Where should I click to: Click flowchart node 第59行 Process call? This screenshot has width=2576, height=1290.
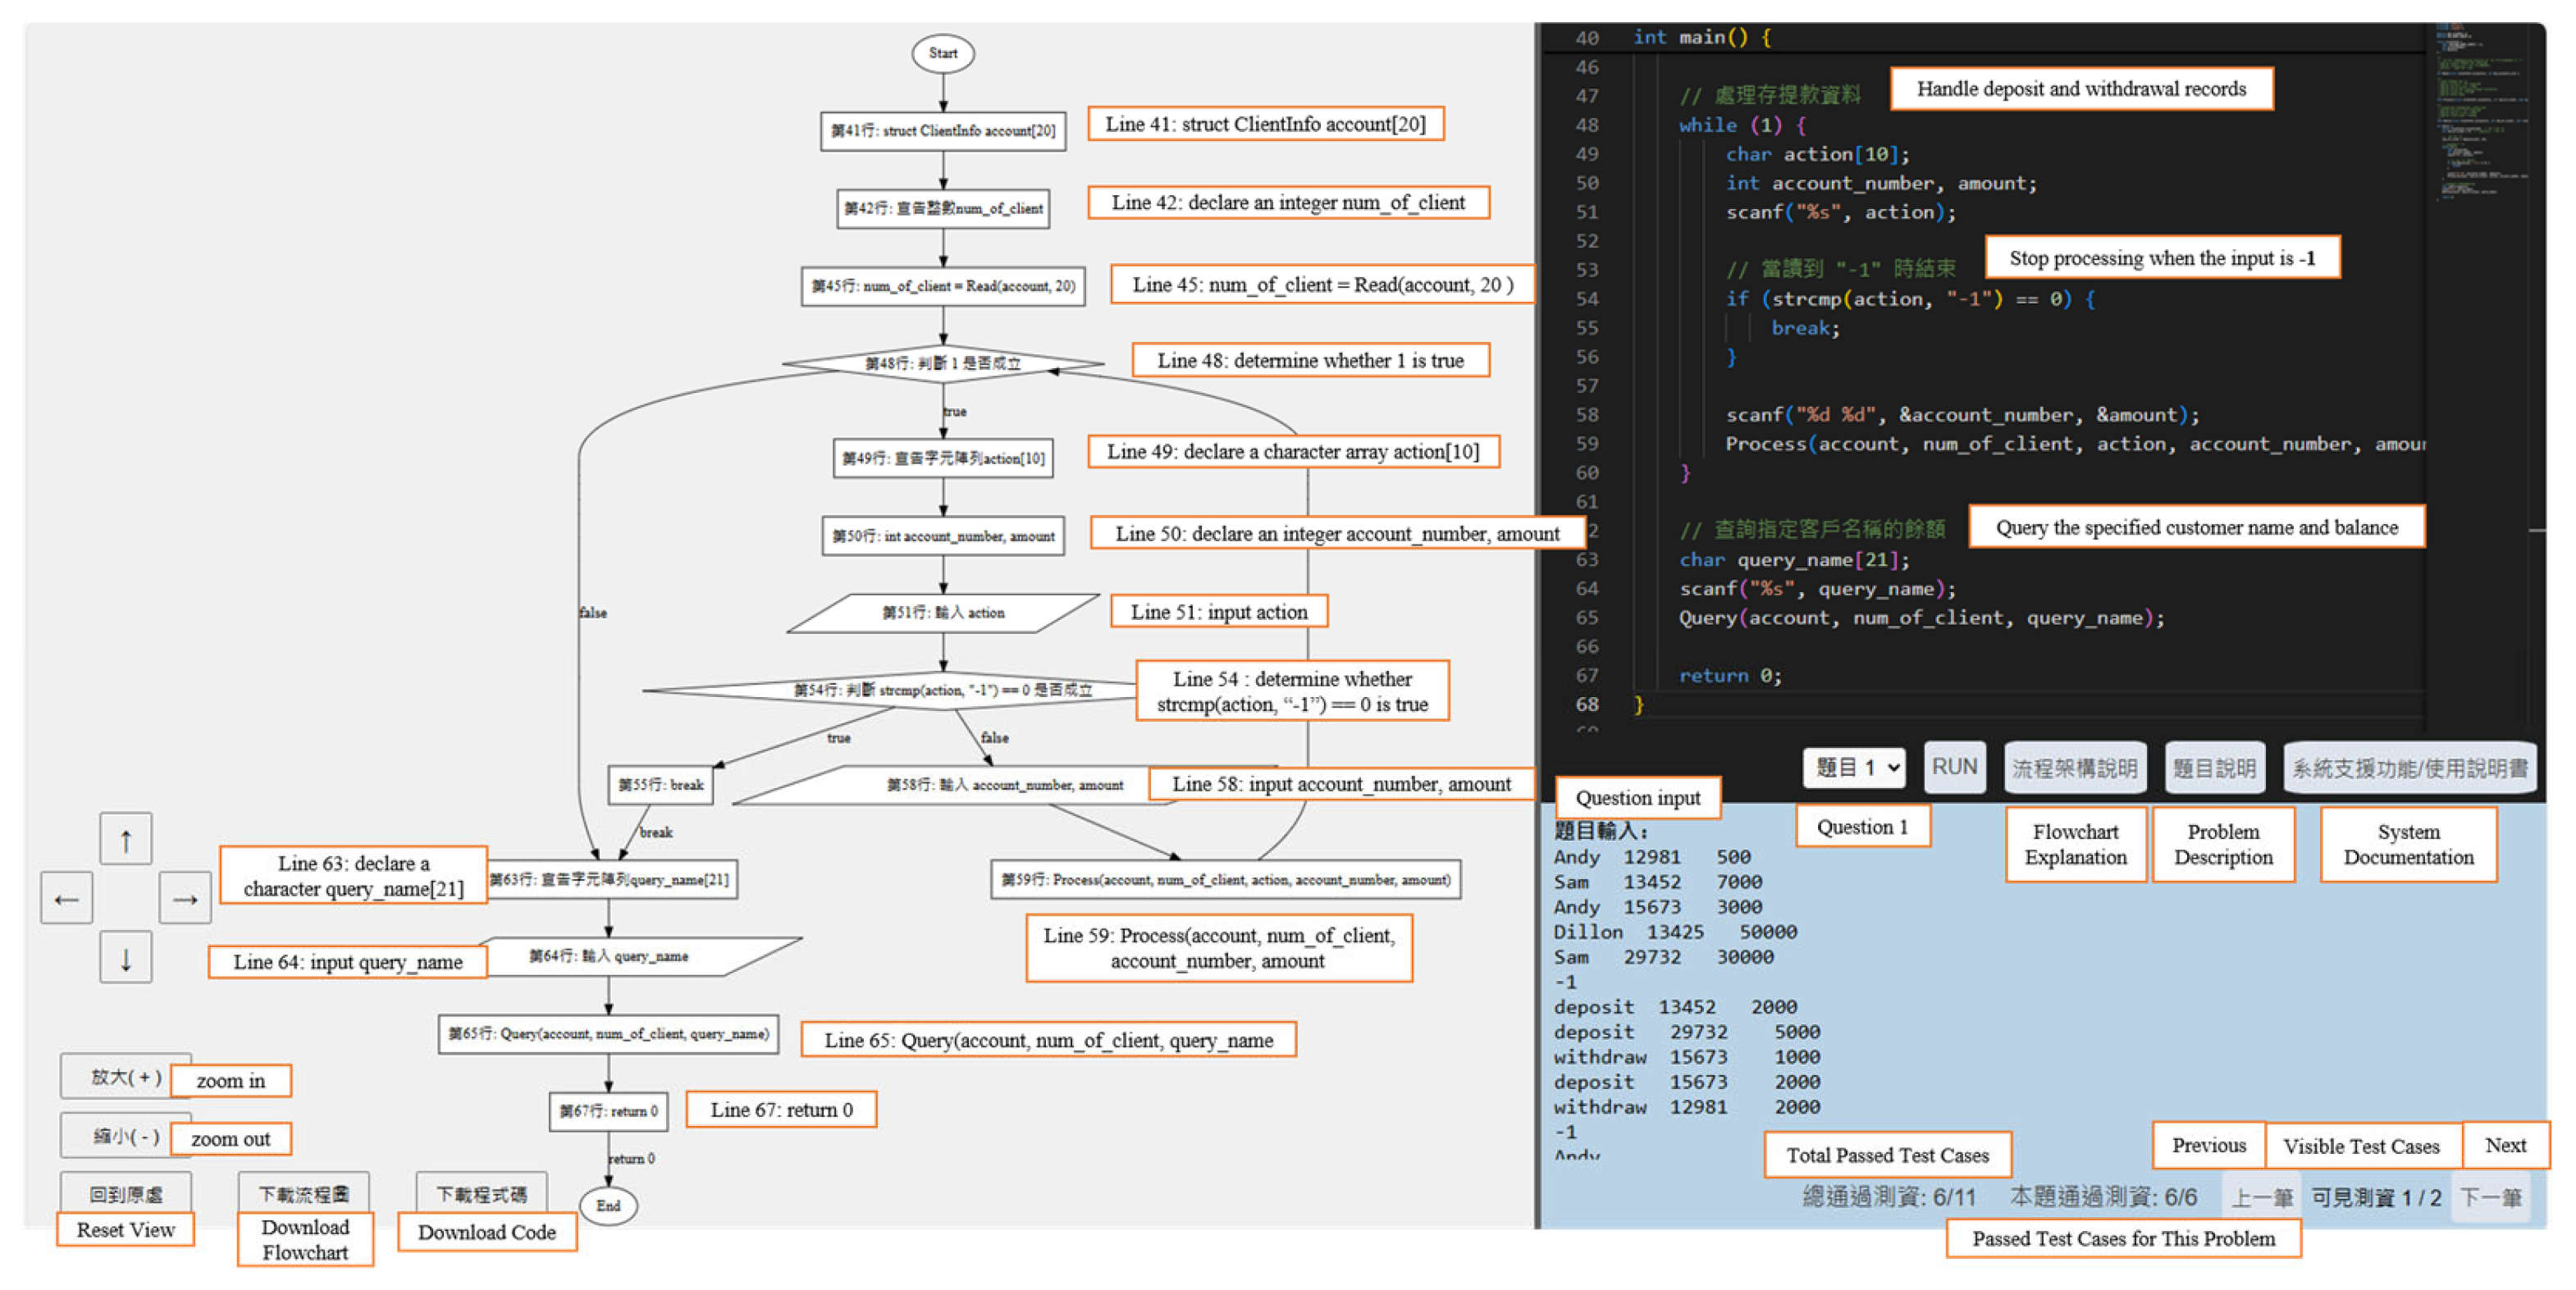coord(1225,879)
